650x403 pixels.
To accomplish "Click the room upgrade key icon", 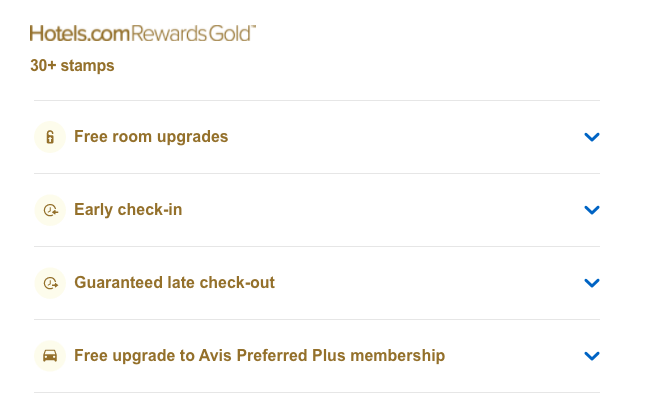I will coord(50,137).
